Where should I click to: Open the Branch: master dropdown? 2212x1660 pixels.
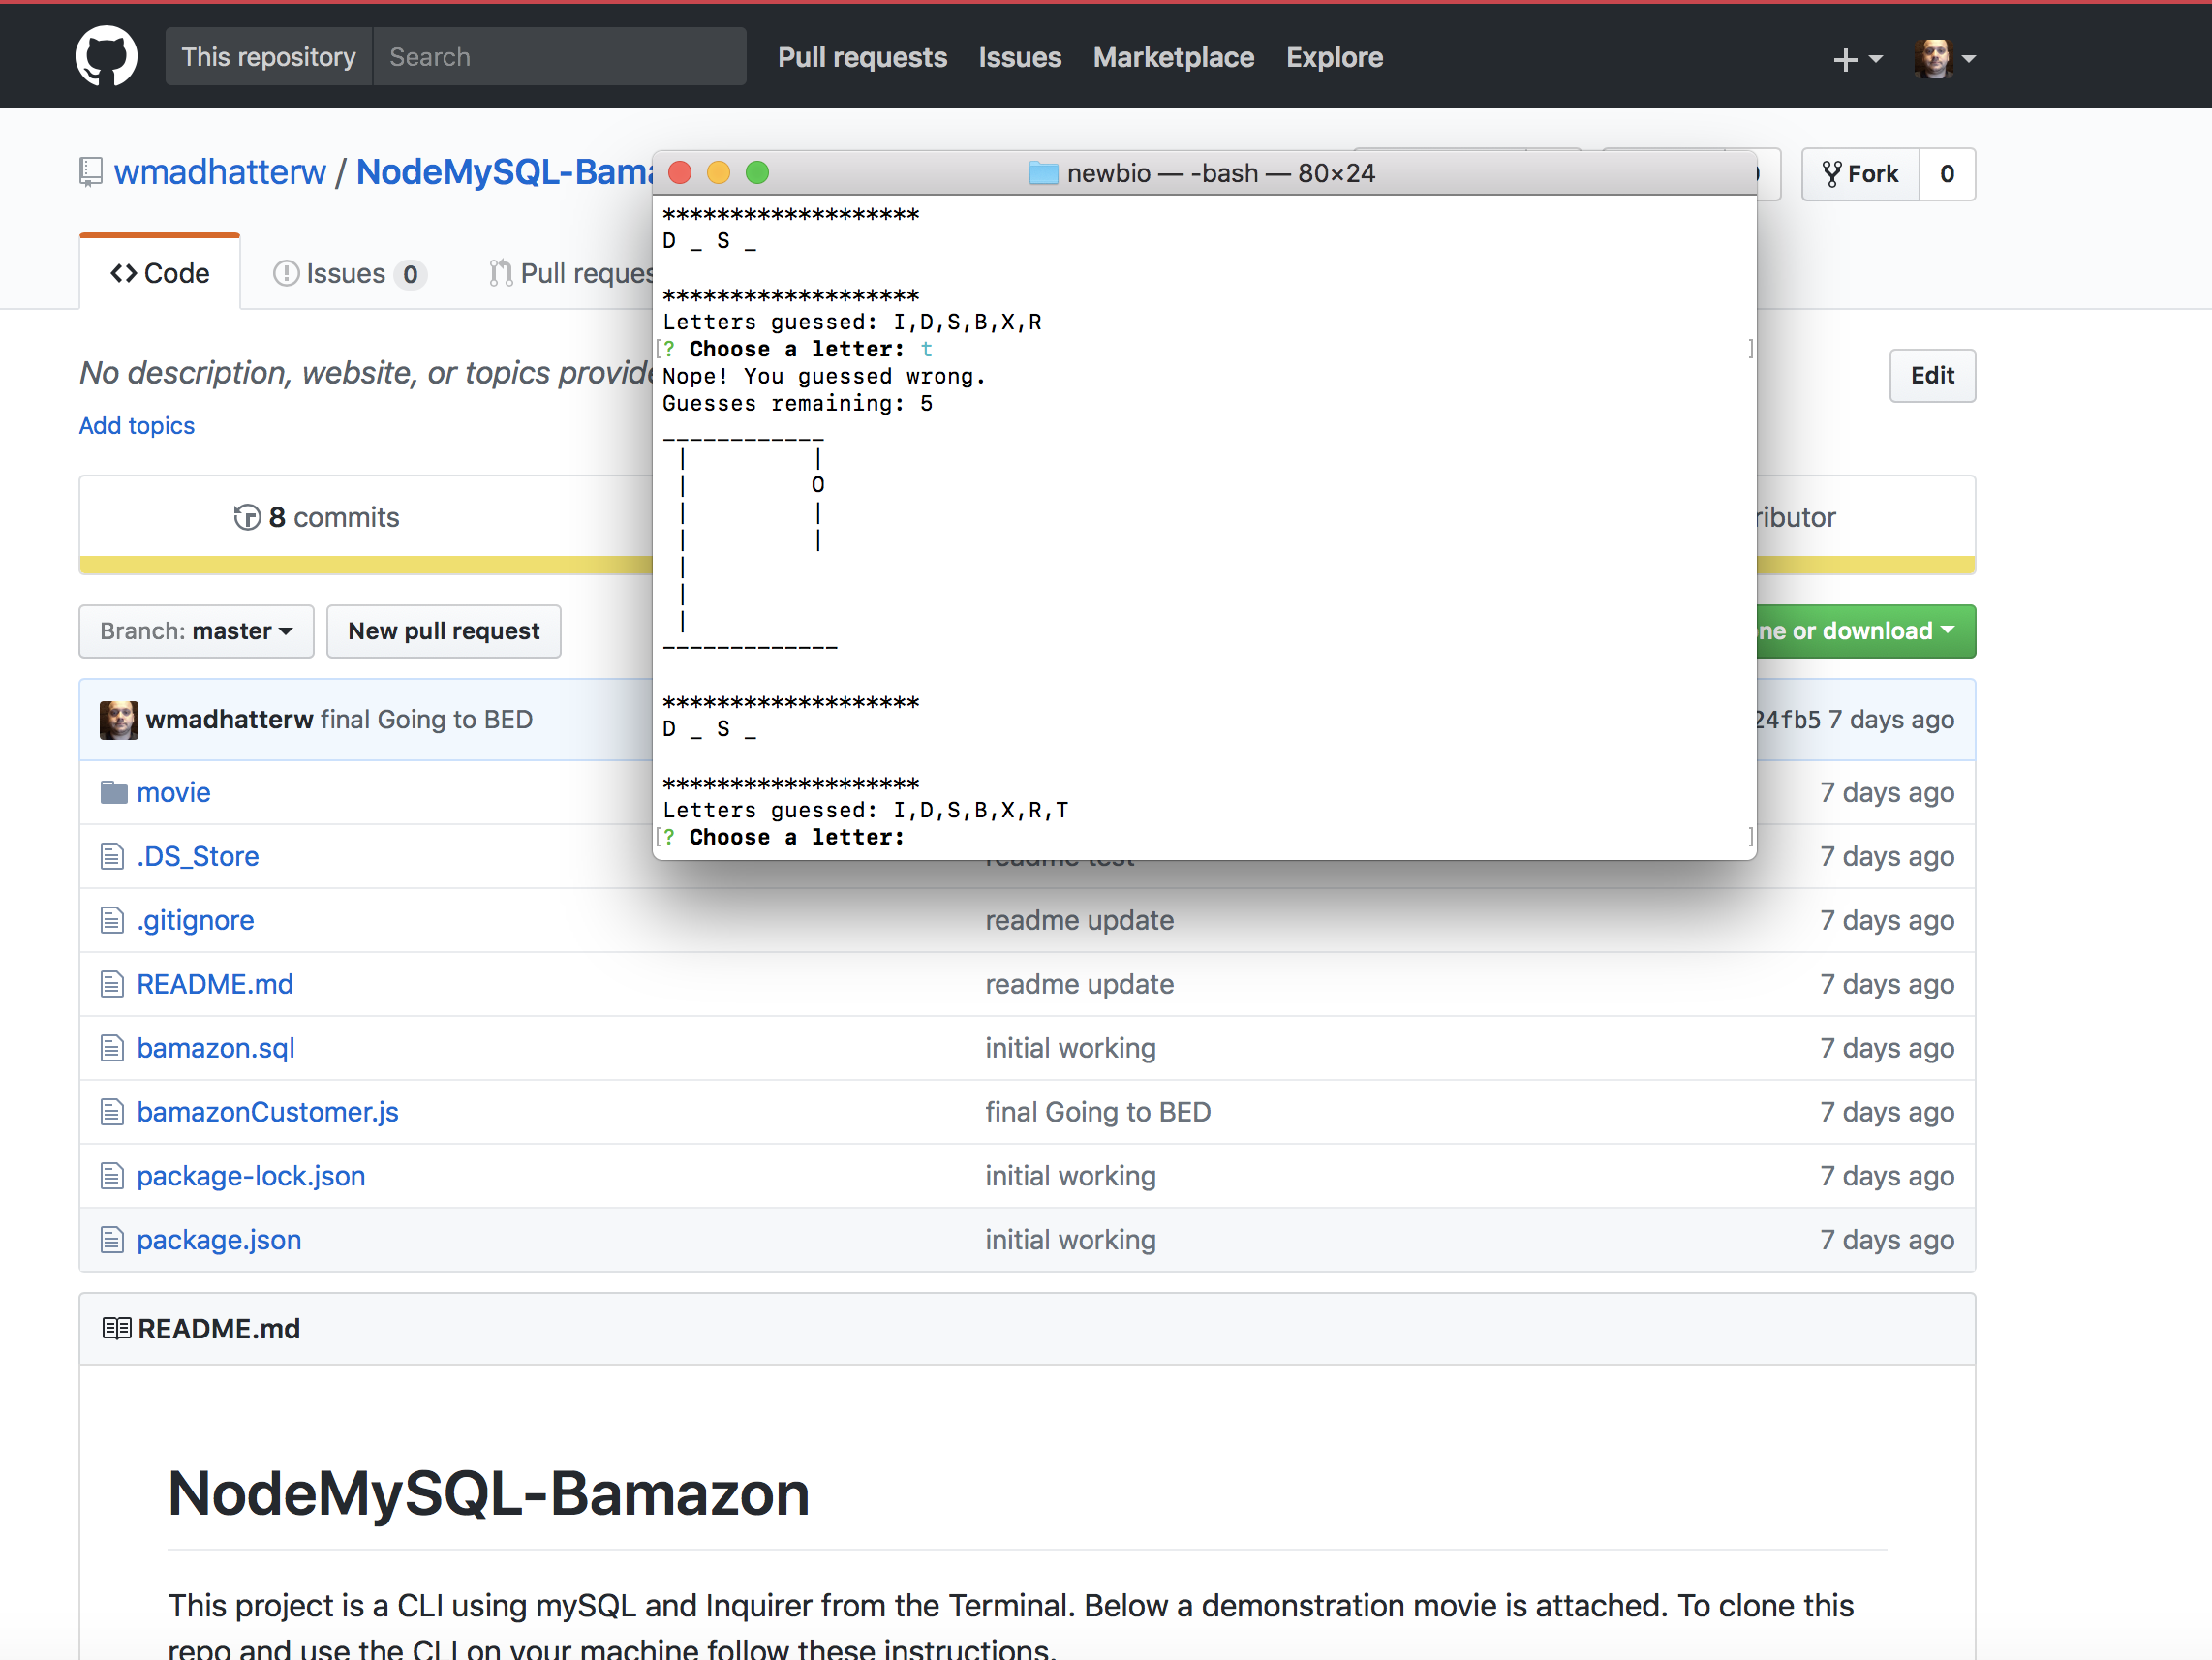(x=196, y=631)
